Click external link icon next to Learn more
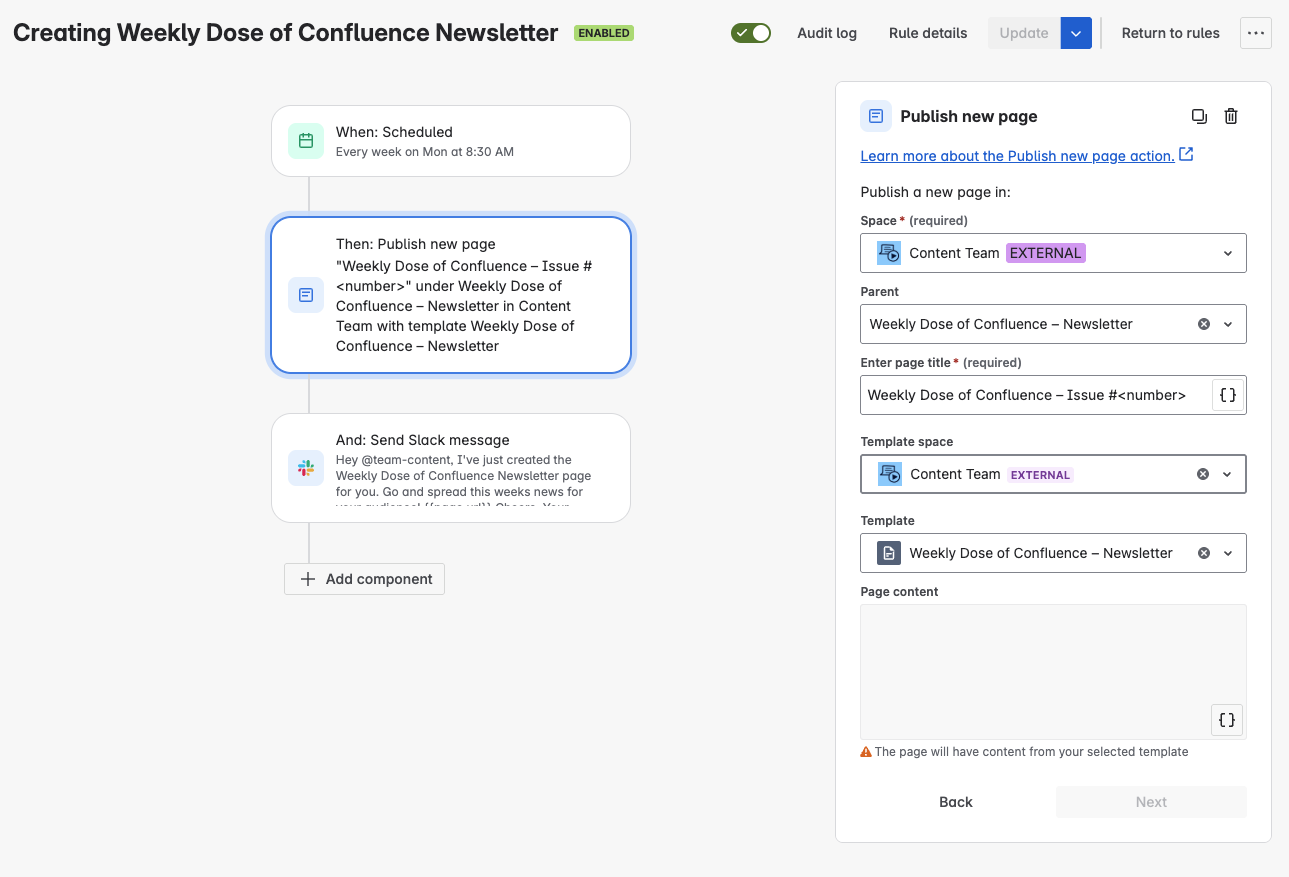1289x877 pixels. (1186, 155)
